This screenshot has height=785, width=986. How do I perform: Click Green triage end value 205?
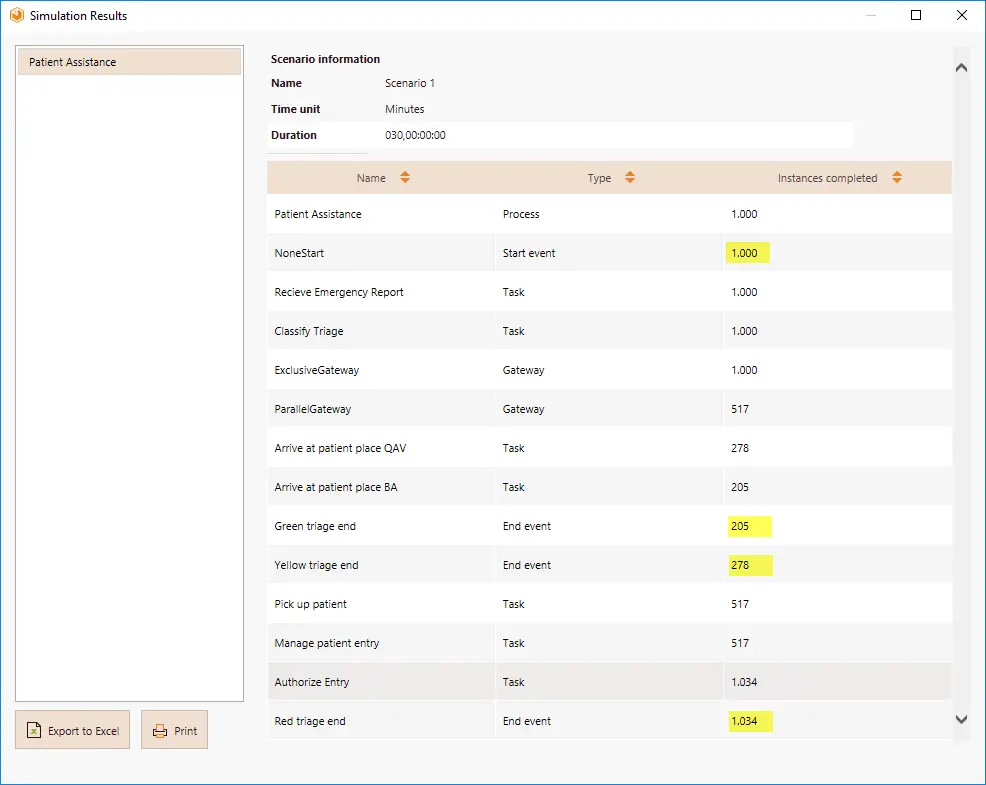click(740, 526)
